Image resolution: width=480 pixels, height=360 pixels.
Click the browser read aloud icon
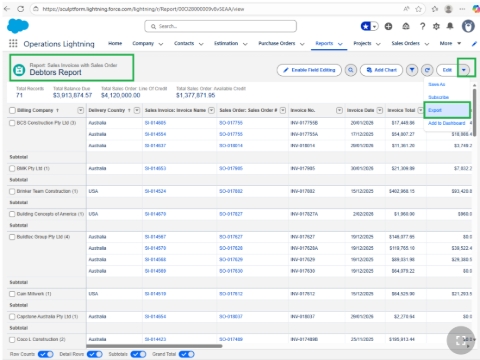[406, 9]
